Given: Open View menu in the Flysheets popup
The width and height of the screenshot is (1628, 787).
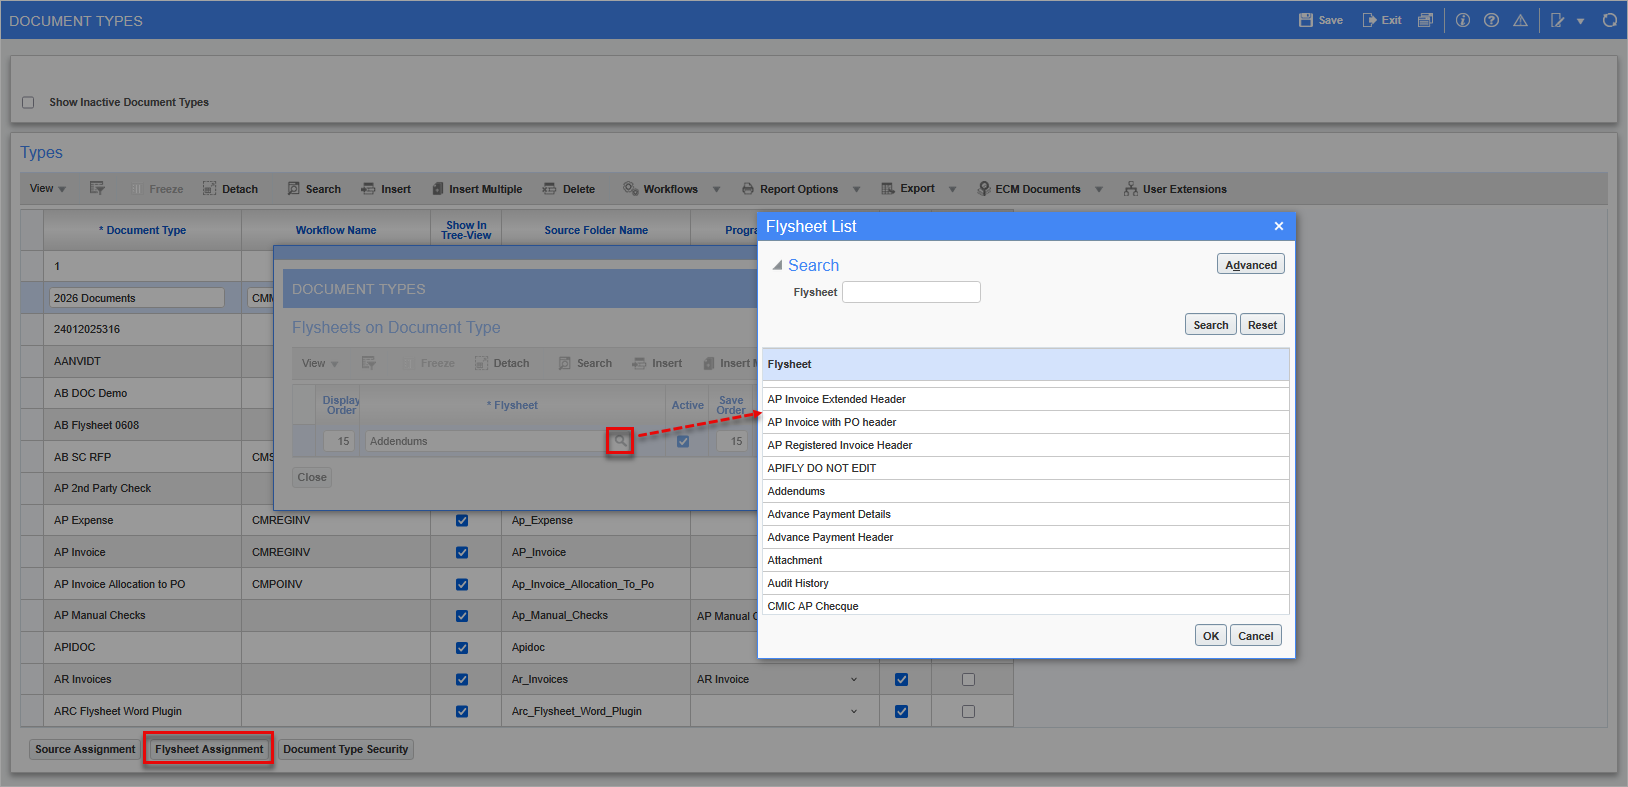Looking at the screenshot, I should pyautogui.click(x=320, y=363).
